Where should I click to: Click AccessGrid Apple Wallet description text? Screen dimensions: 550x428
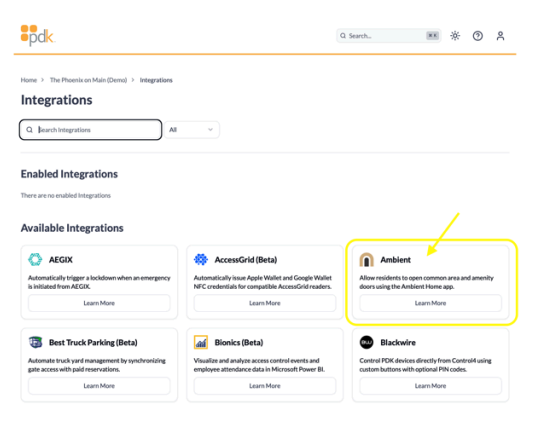click(263, 282)
